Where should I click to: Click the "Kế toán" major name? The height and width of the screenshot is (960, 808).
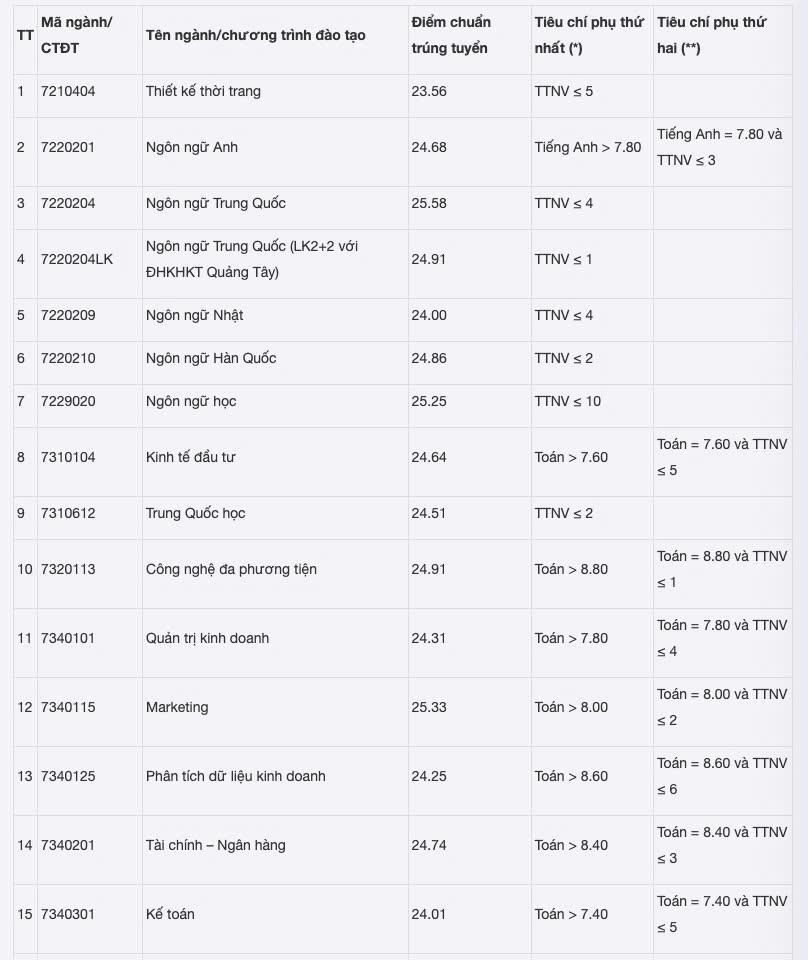click(170, 914)
